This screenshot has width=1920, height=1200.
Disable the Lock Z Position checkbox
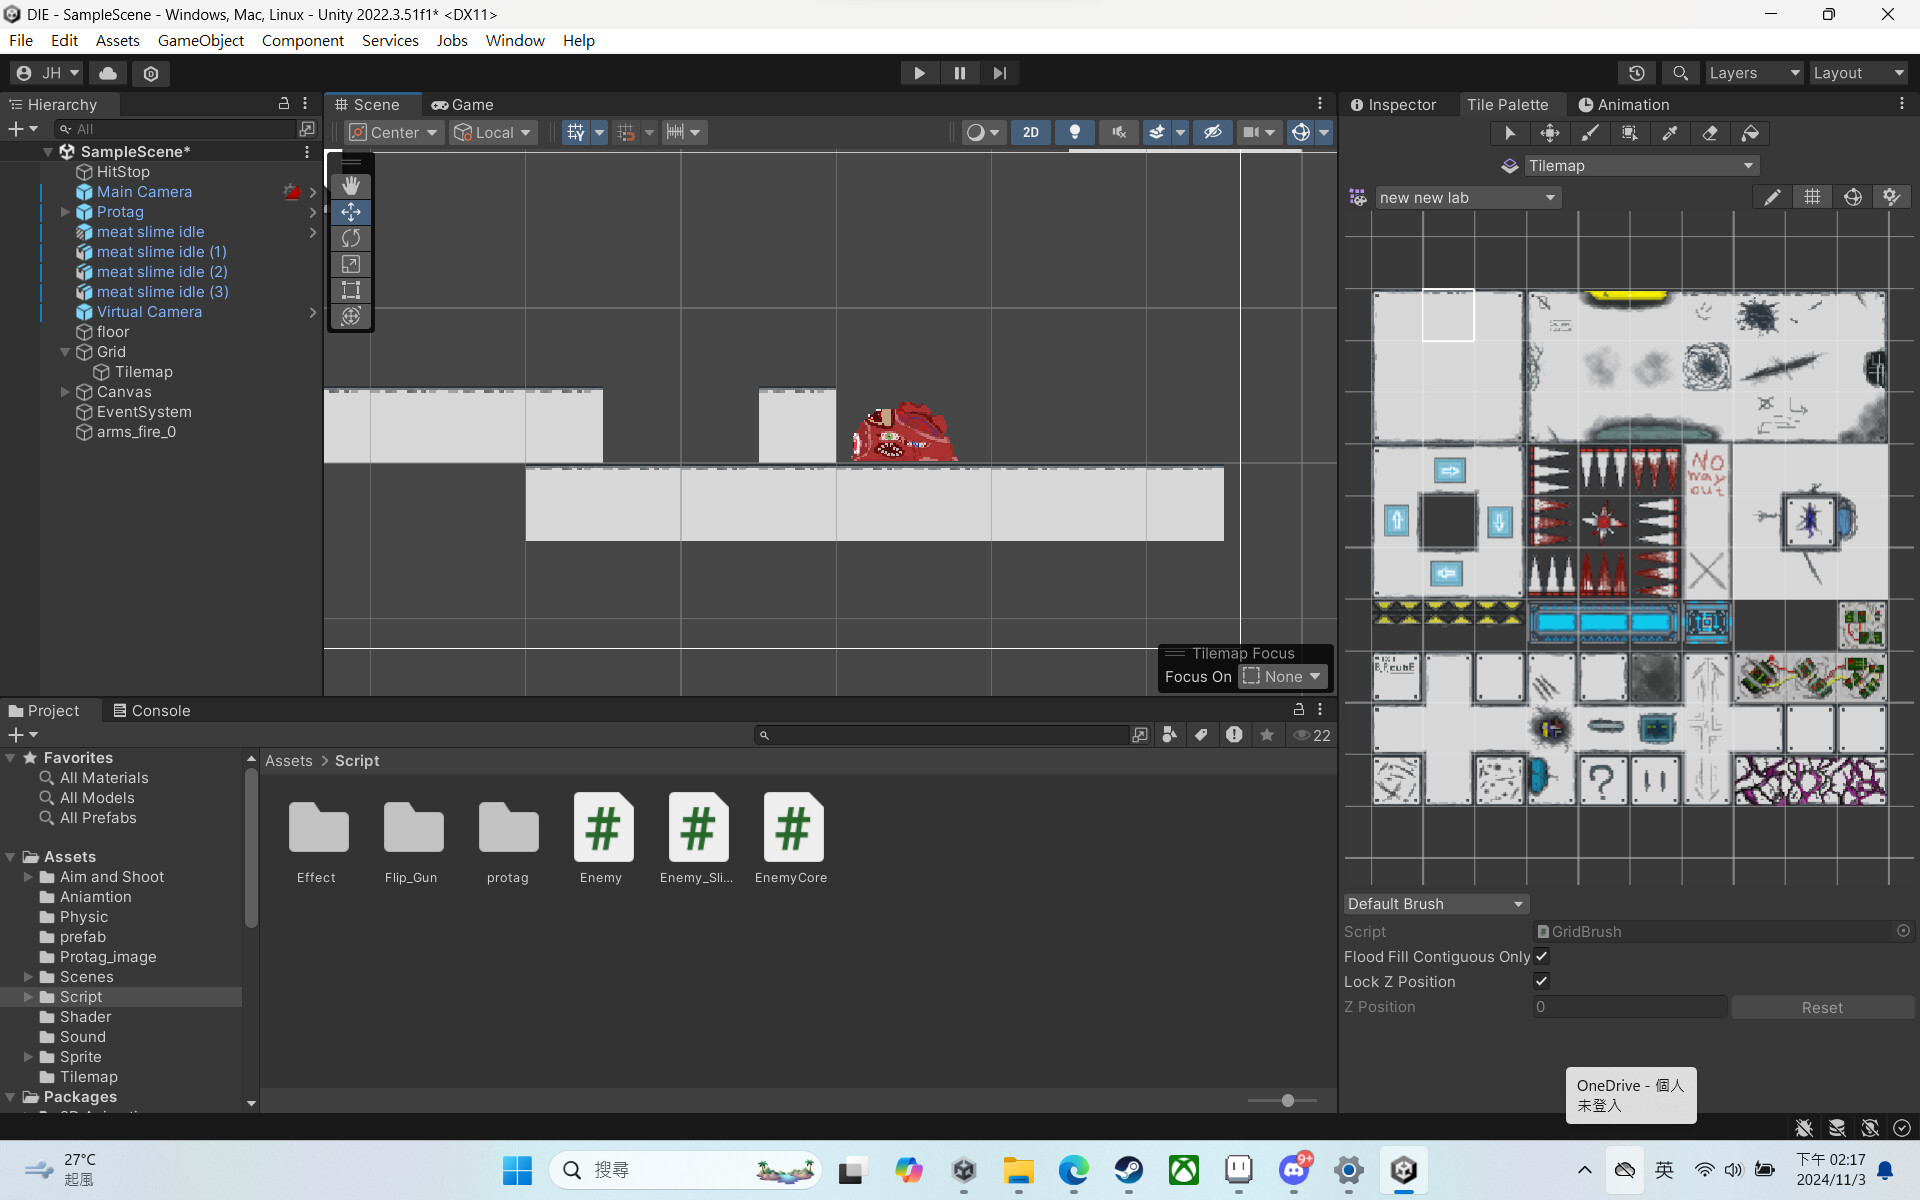click(1541, 981)
